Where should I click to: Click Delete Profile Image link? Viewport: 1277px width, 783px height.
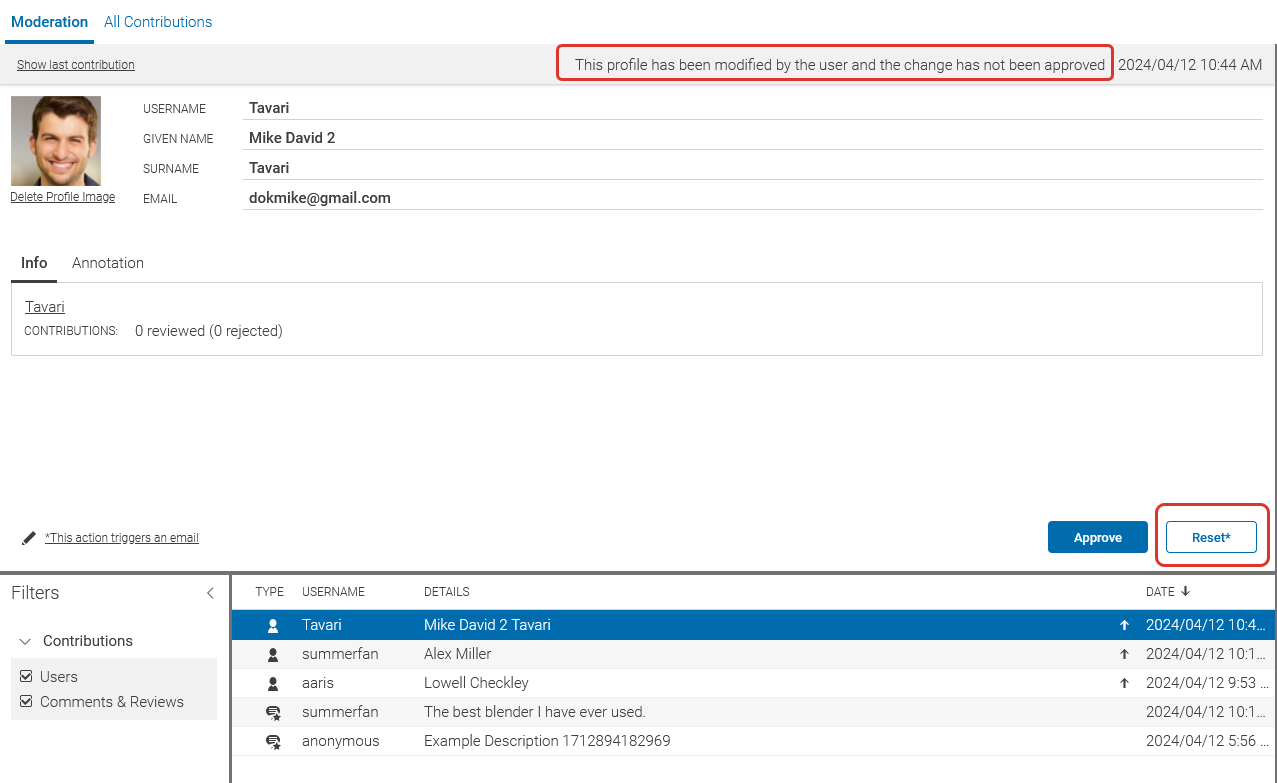(x=62, y=197)
